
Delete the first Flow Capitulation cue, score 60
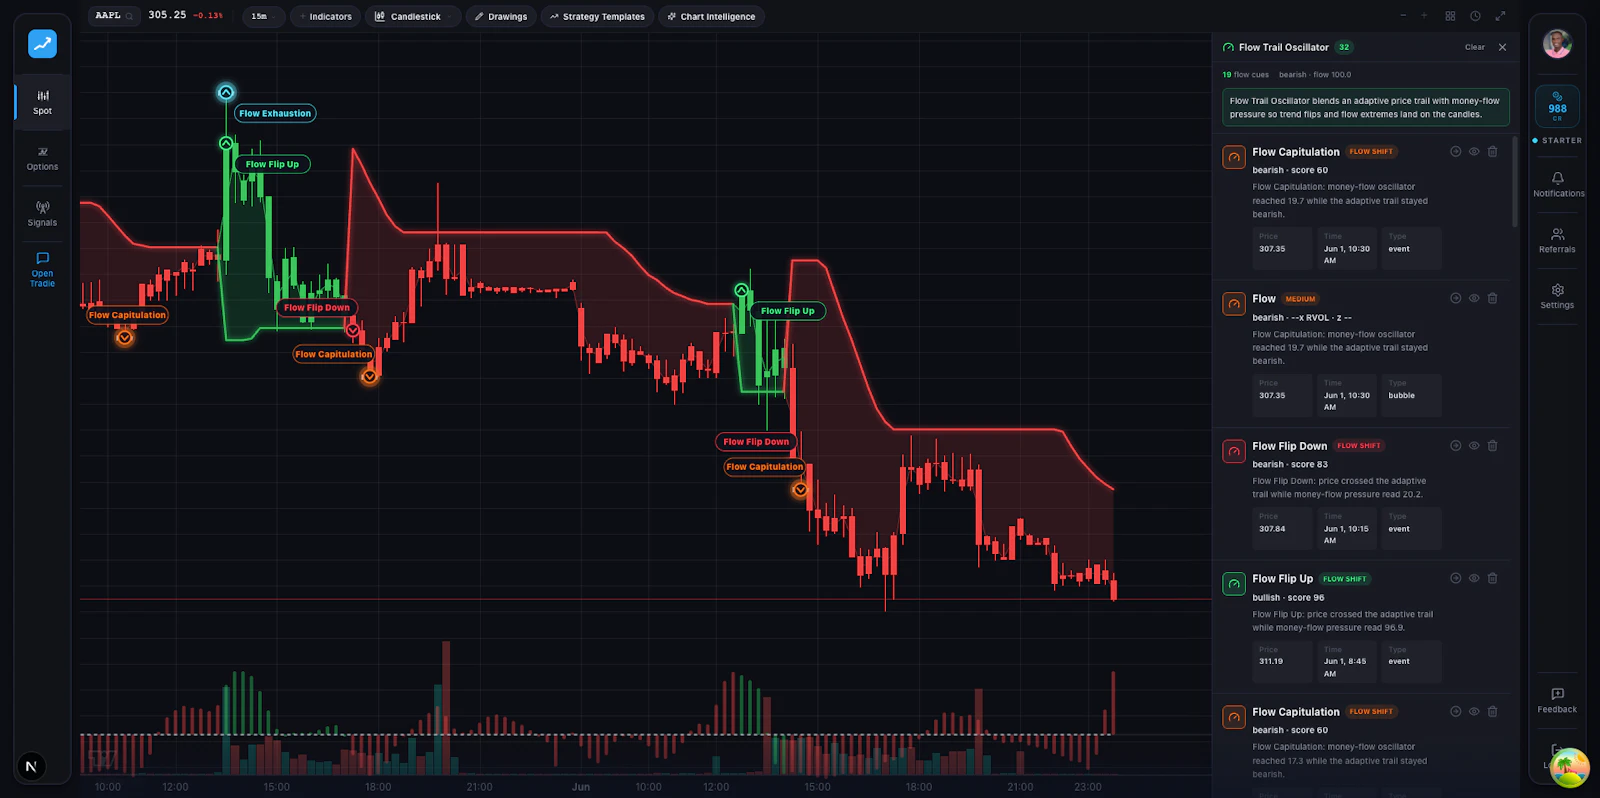tap(1492, 152)
